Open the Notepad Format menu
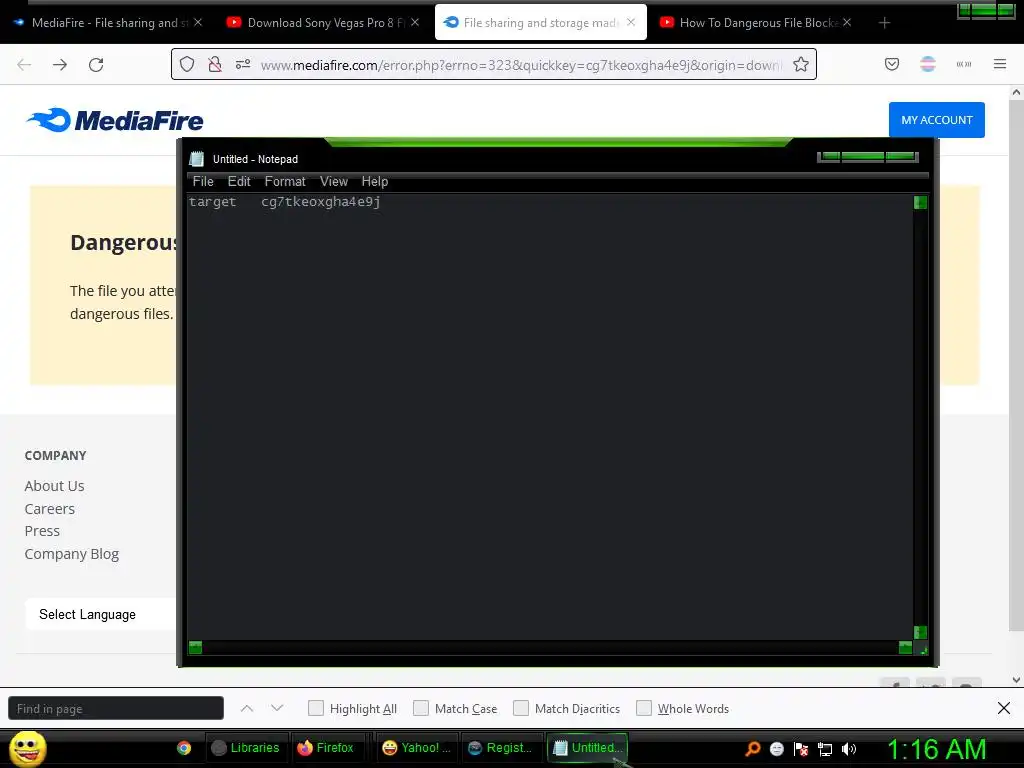 coord(285,182)
